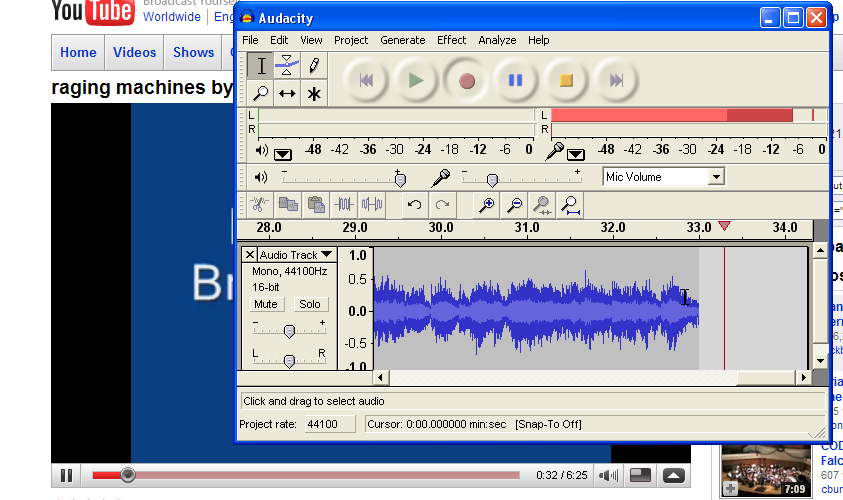Click the Skip to Start button
This screenshot has width=843, height=500.
[x=366, y=80]
